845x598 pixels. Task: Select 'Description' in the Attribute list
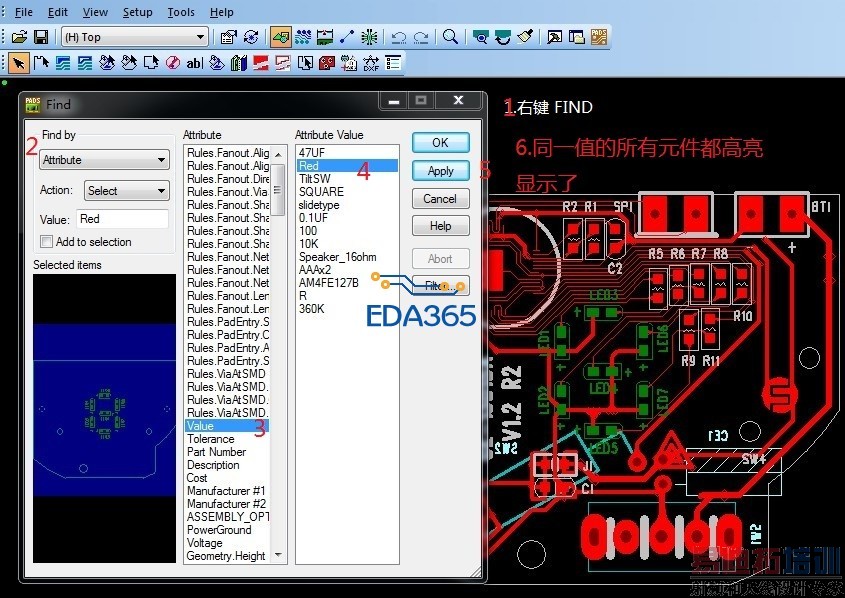213,465
